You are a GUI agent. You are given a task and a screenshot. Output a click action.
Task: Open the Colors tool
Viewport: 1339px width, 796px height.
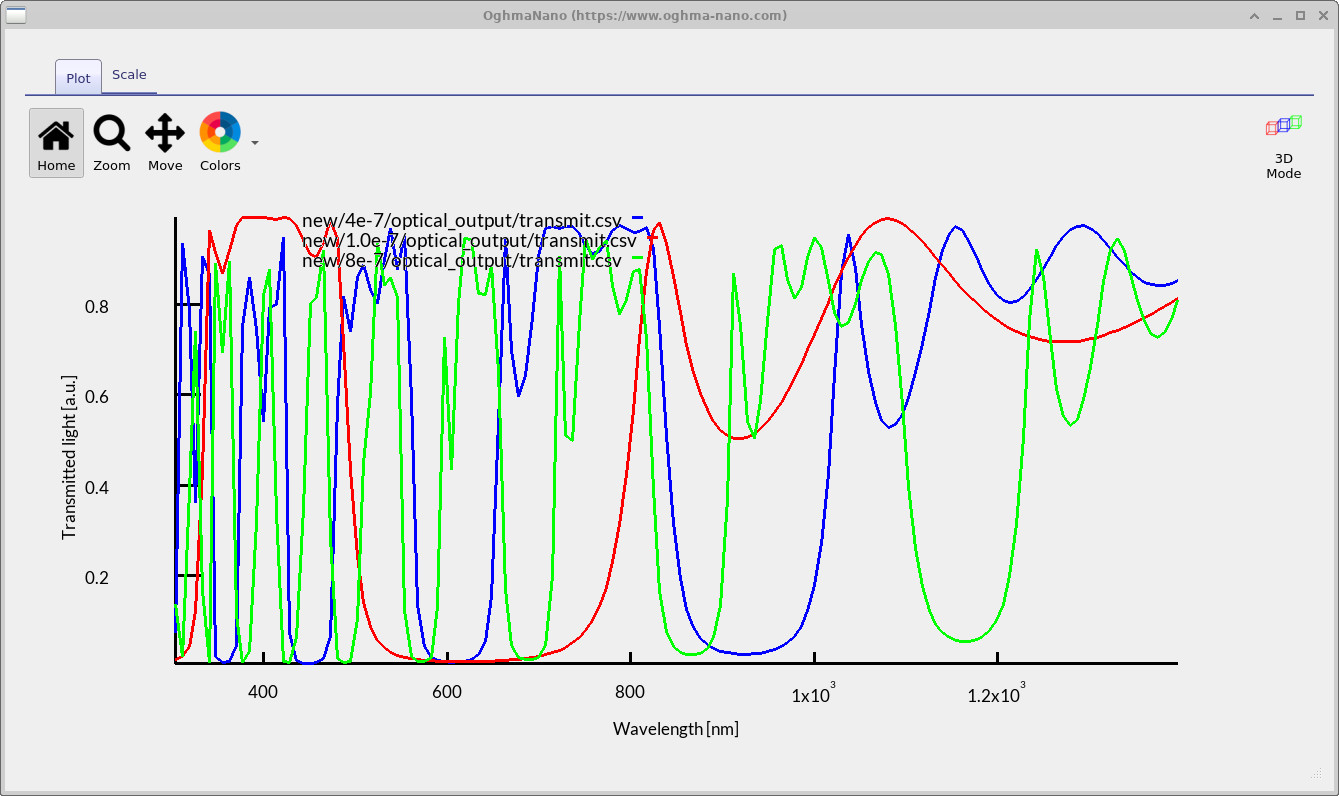[219, 142]
